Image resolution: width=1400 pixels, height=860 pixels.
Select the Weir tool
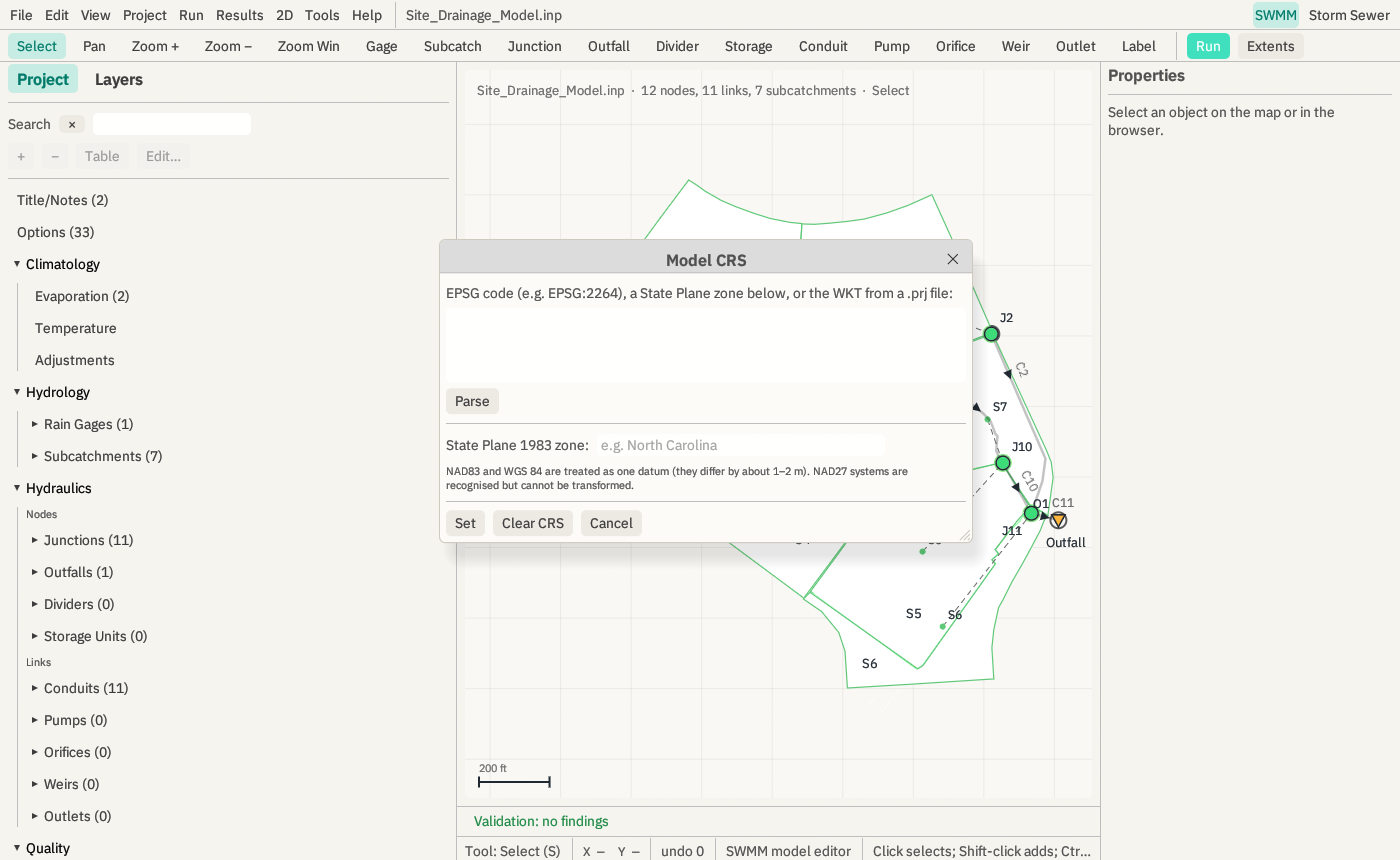pos(1016,46)
